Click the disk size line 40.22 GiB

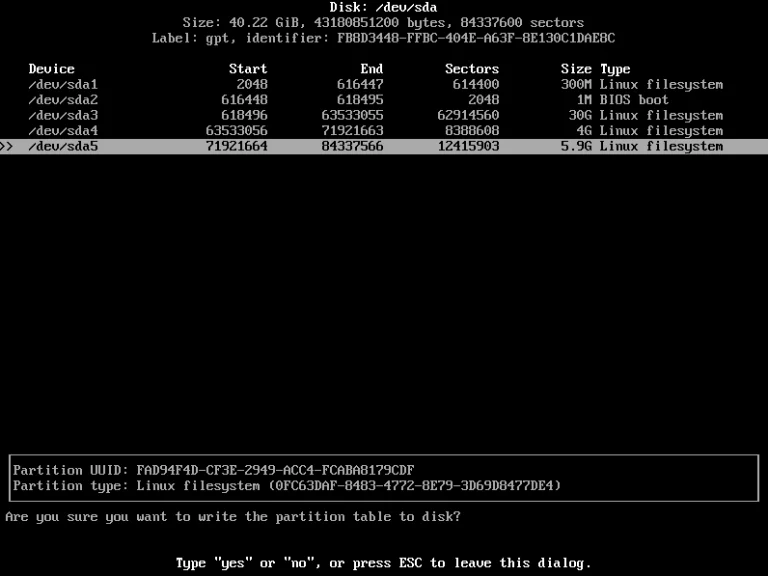click(x=384, y=23)
